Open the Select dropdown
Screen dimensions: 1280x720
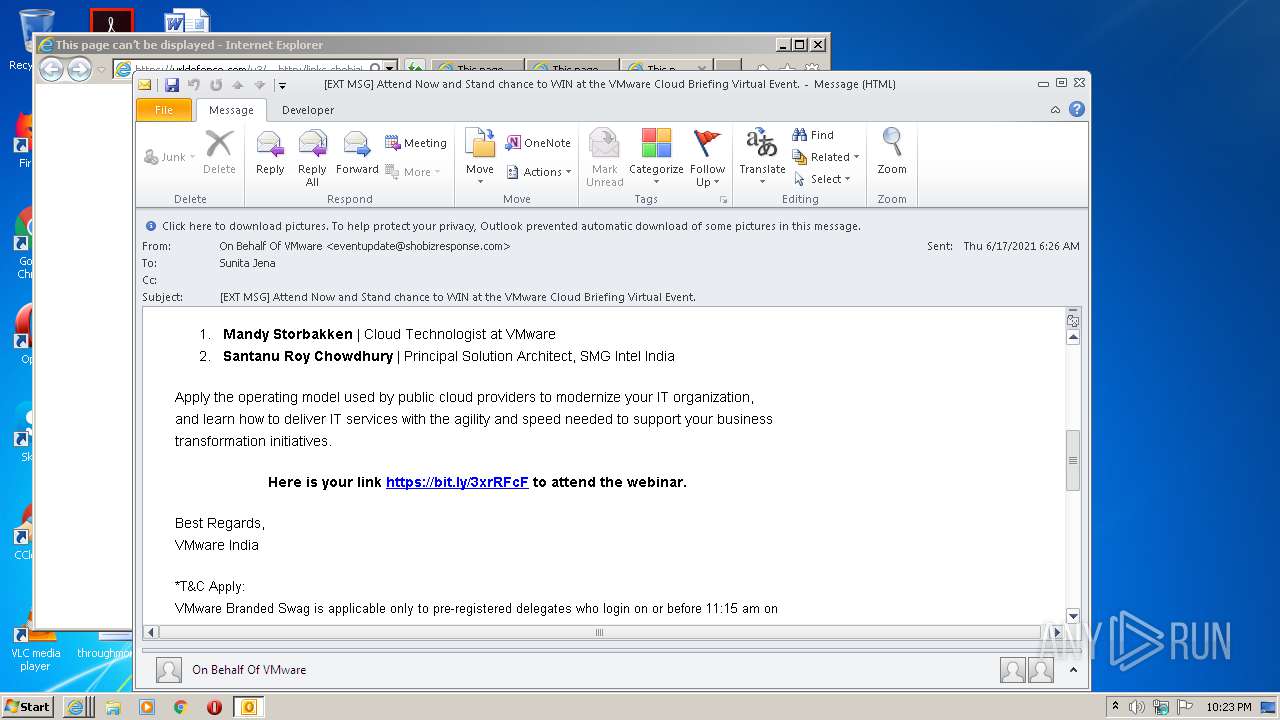click(822, 179)
